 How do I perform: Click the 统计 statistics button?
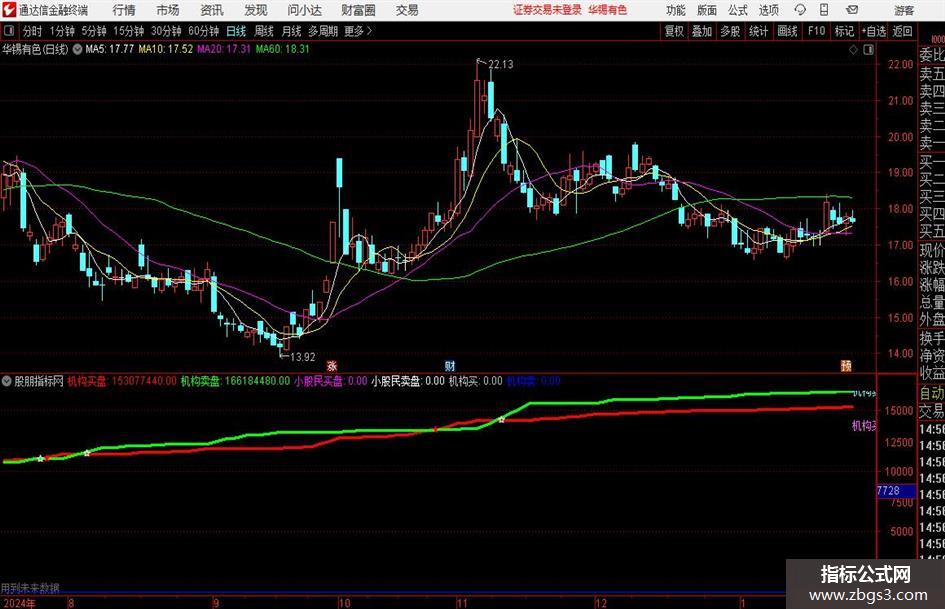tap(758, 31)
